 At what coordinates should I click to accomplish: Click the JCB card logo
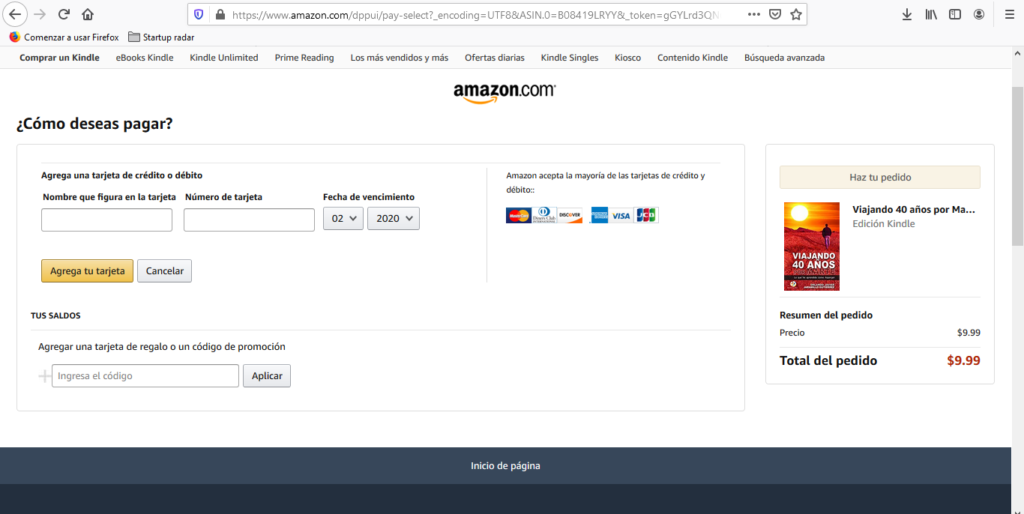[646, 215]
